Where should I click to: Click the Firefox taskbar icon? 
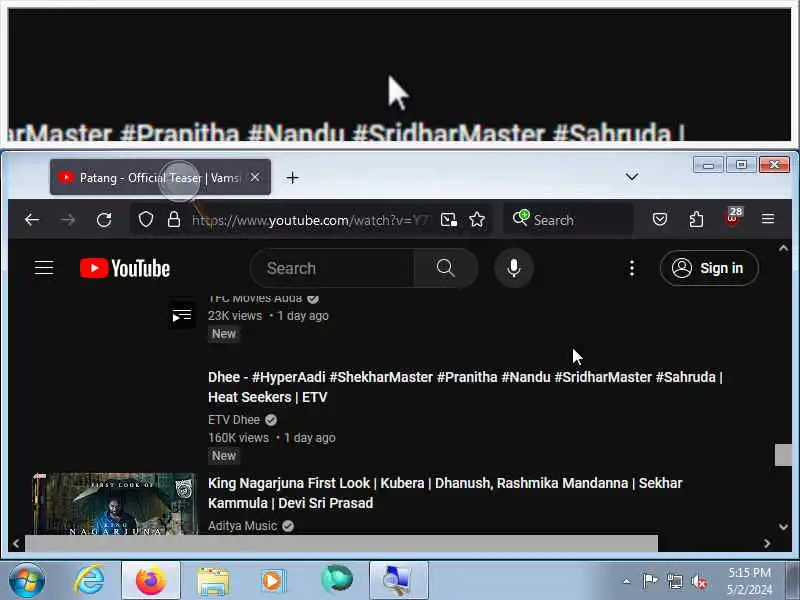pos(151,581)
